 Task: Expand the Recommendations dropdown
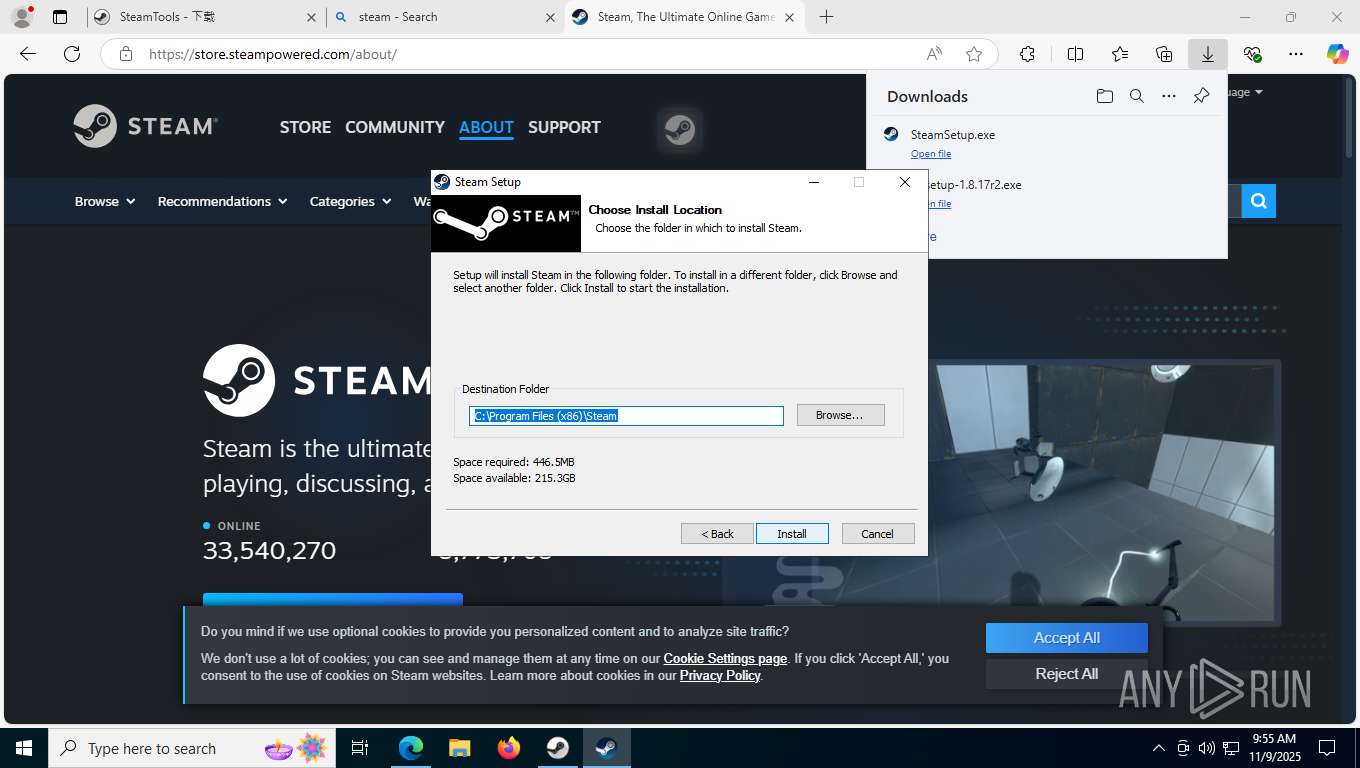222,201
